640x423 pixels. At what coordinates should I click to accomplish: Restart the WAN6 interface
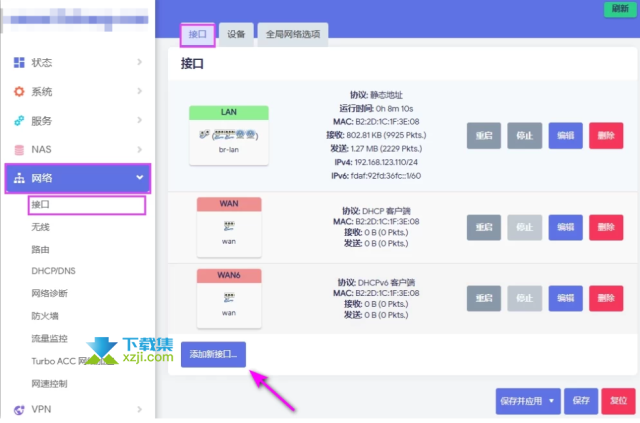pyautogui.click(x=484, y=298)
